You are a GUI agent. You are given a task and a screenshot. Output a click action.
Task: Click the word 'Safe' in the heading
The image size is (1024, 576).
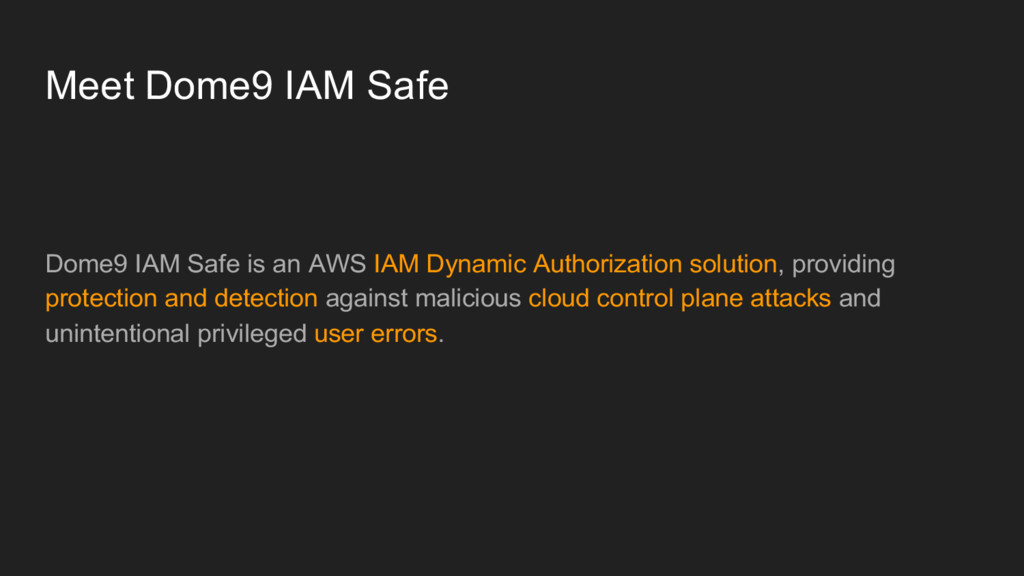point(408,86)
